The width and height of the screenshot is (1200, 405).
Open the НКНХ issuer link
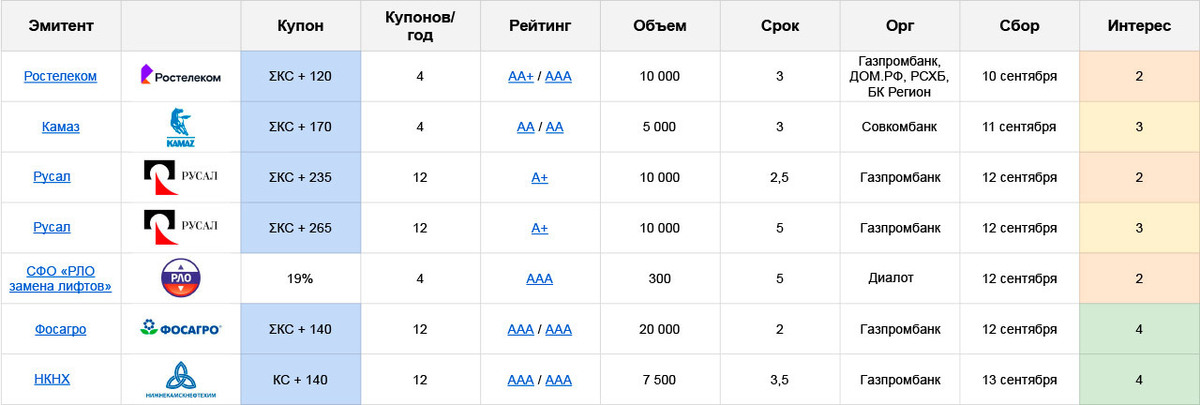(x=60, y=380)
